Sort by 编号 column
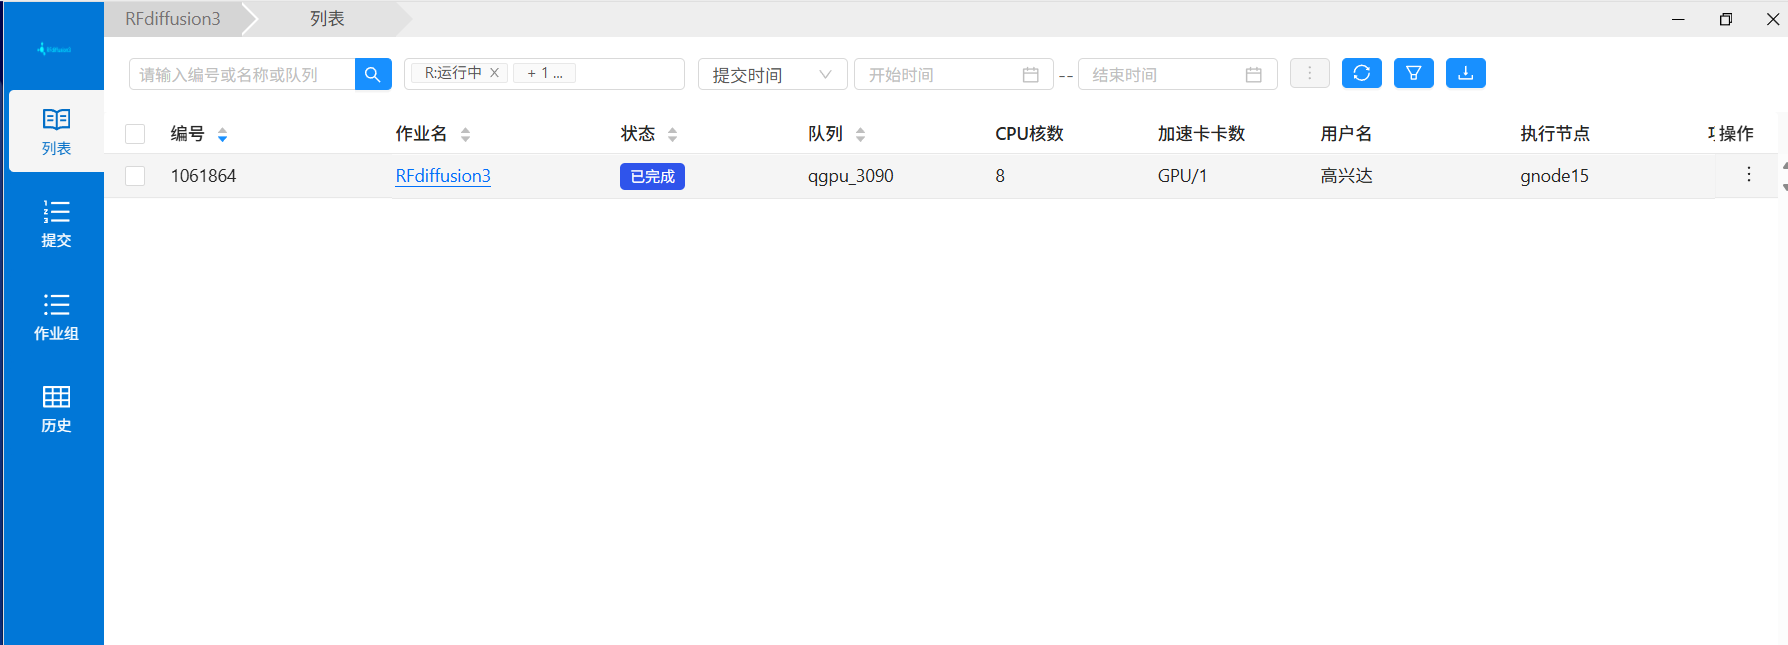This screenshot has width=1788, height=645. 222,134
